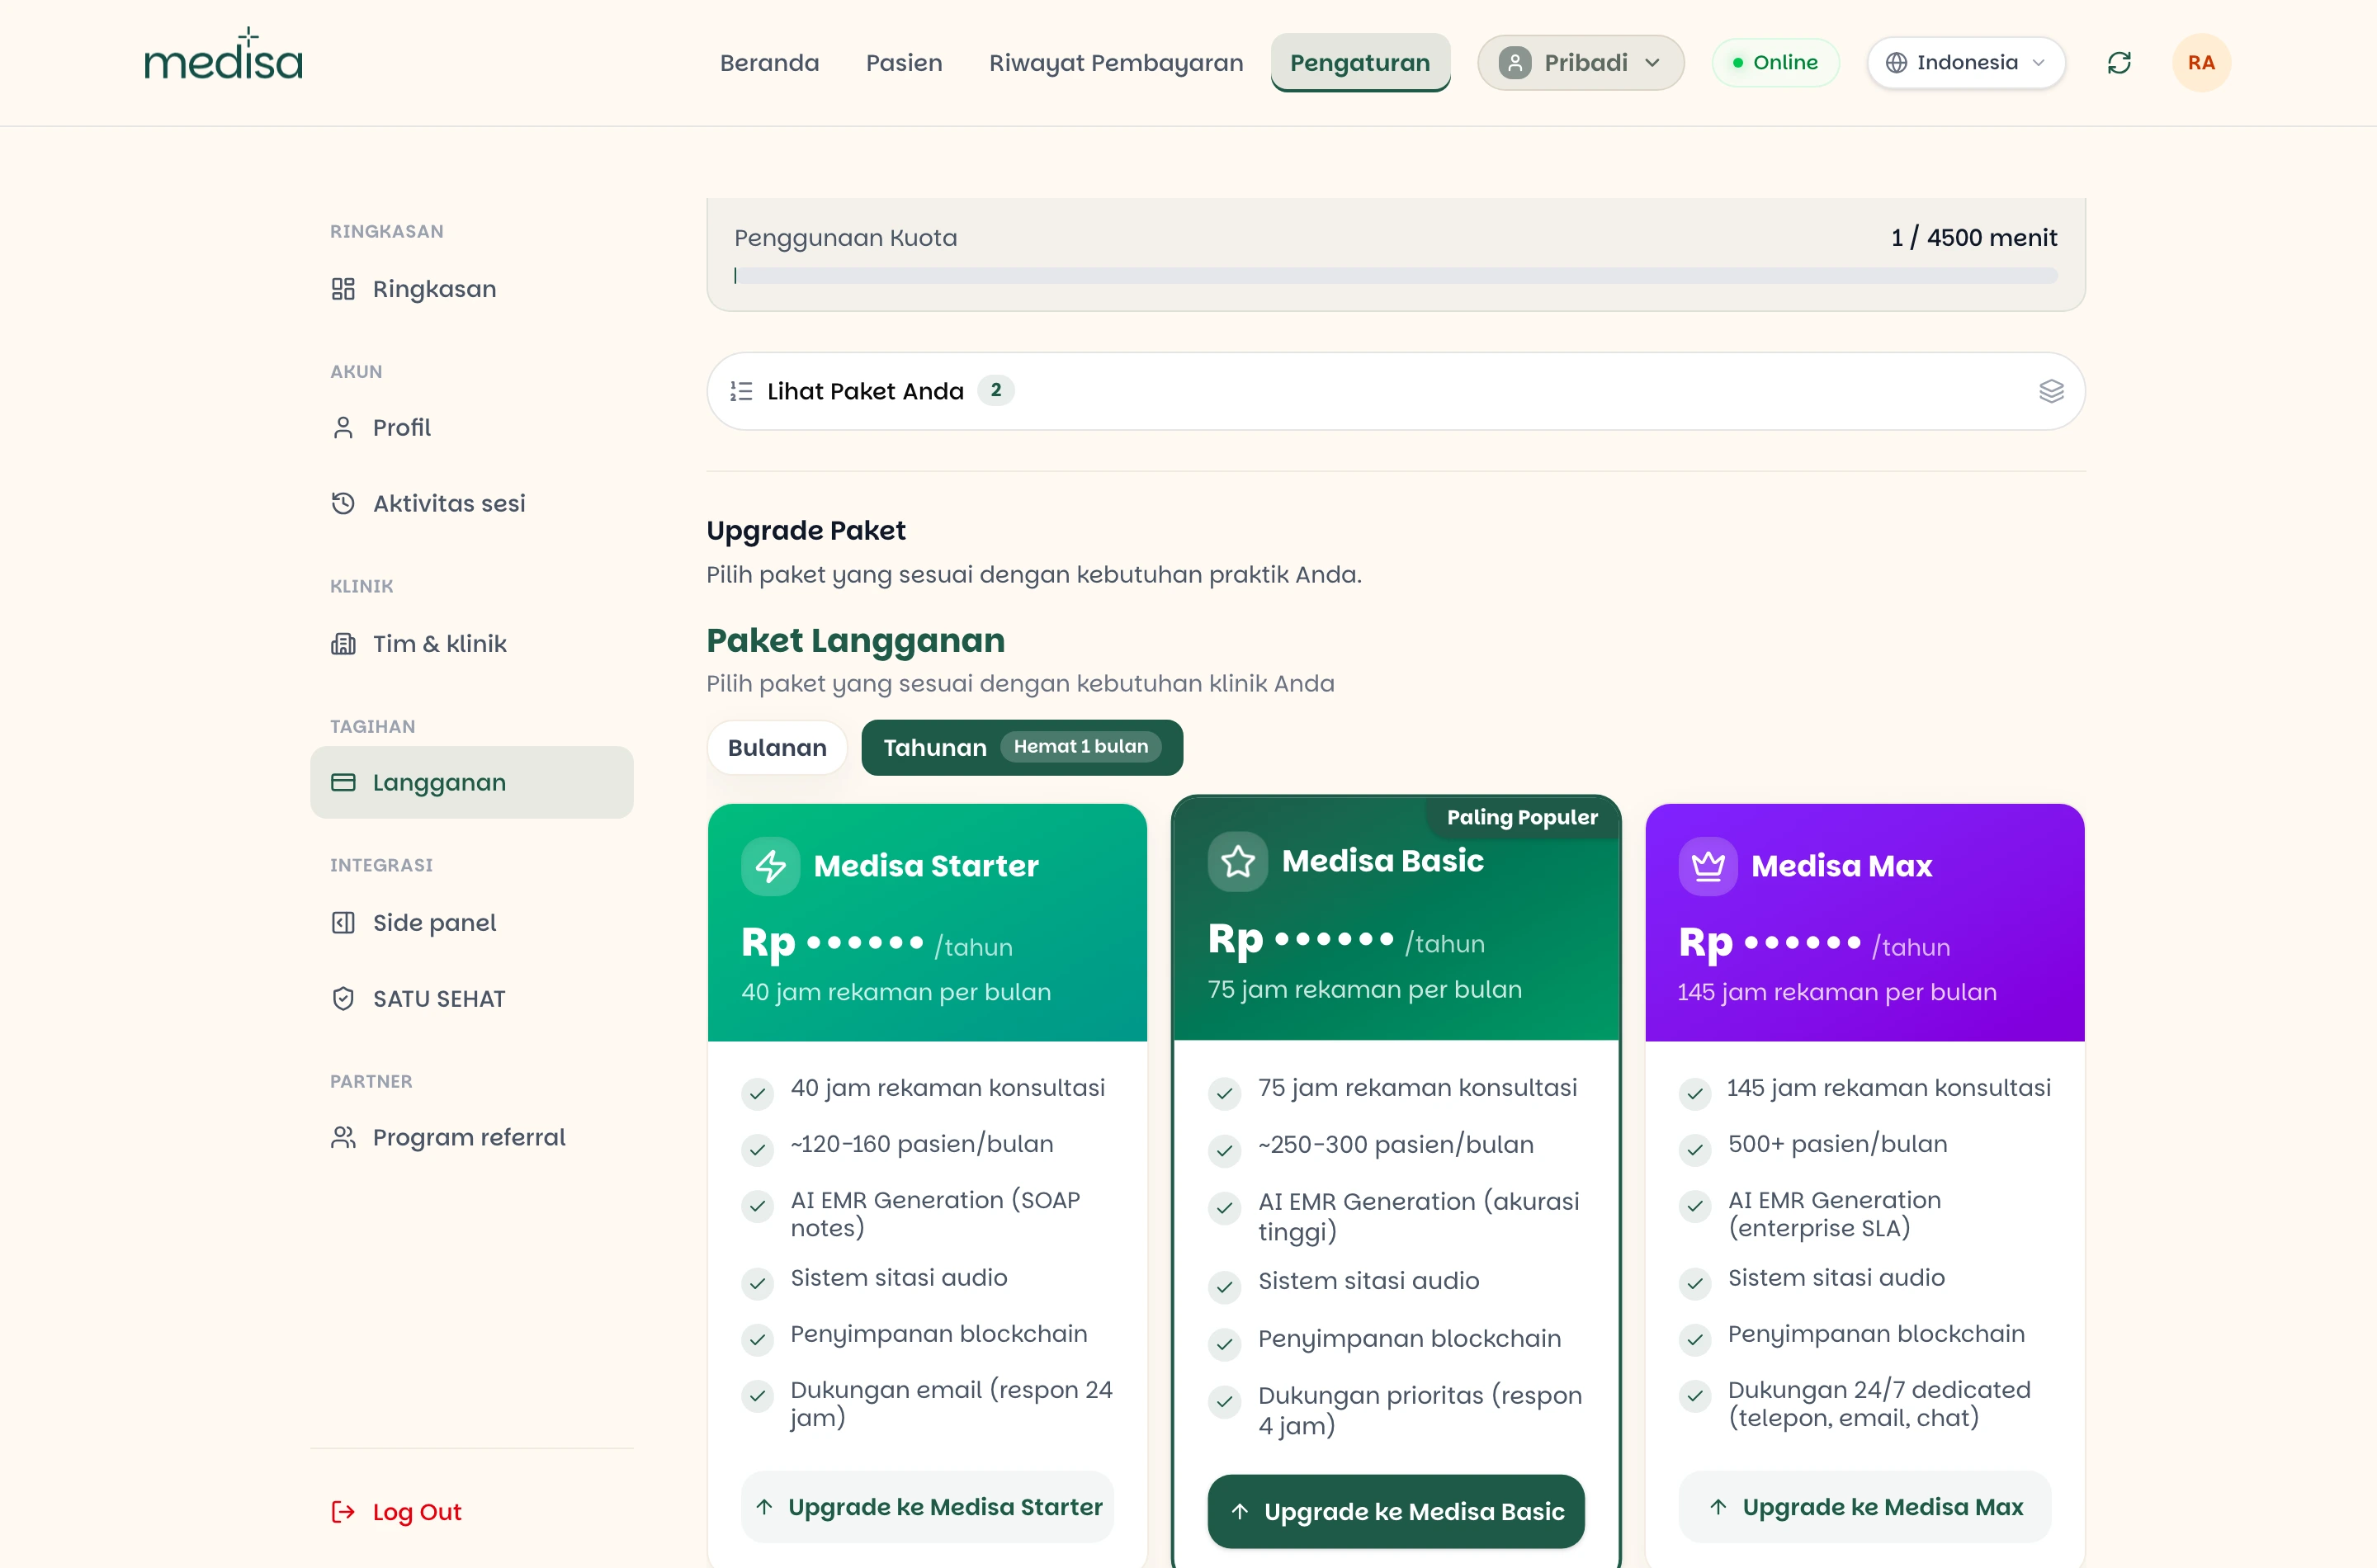Select Langganan in the sidebar
This screenshot has width=2377, height=1568.
(x=472, y=782)
